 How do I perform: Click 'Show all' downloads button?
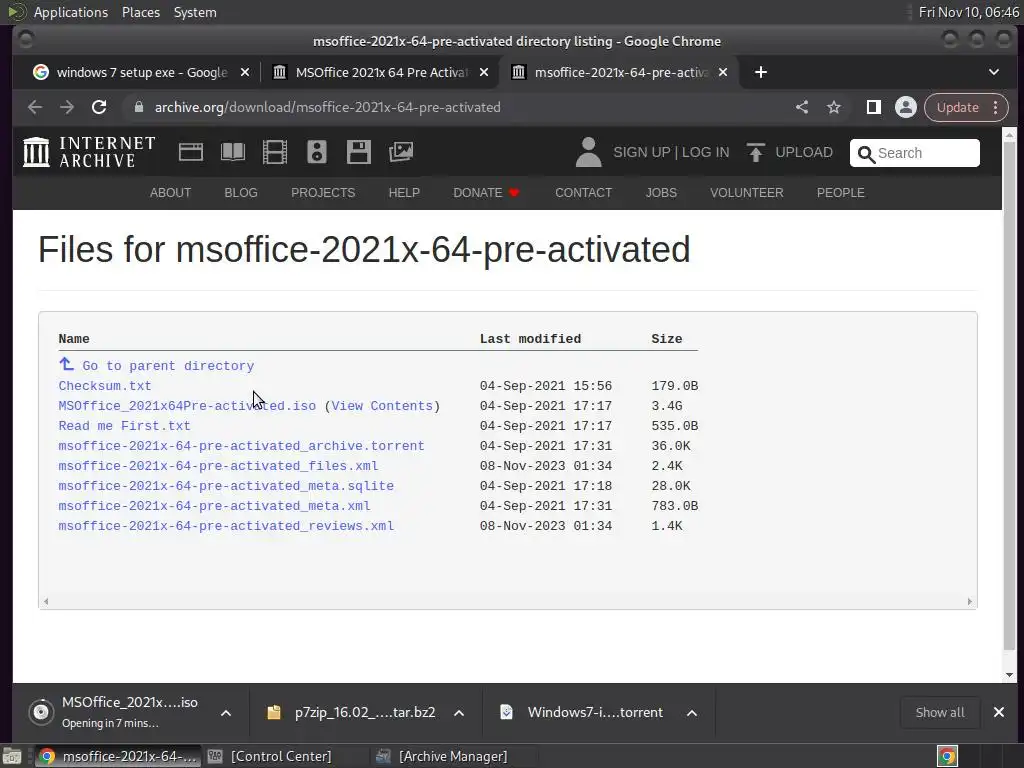click(x=940, y=712)
